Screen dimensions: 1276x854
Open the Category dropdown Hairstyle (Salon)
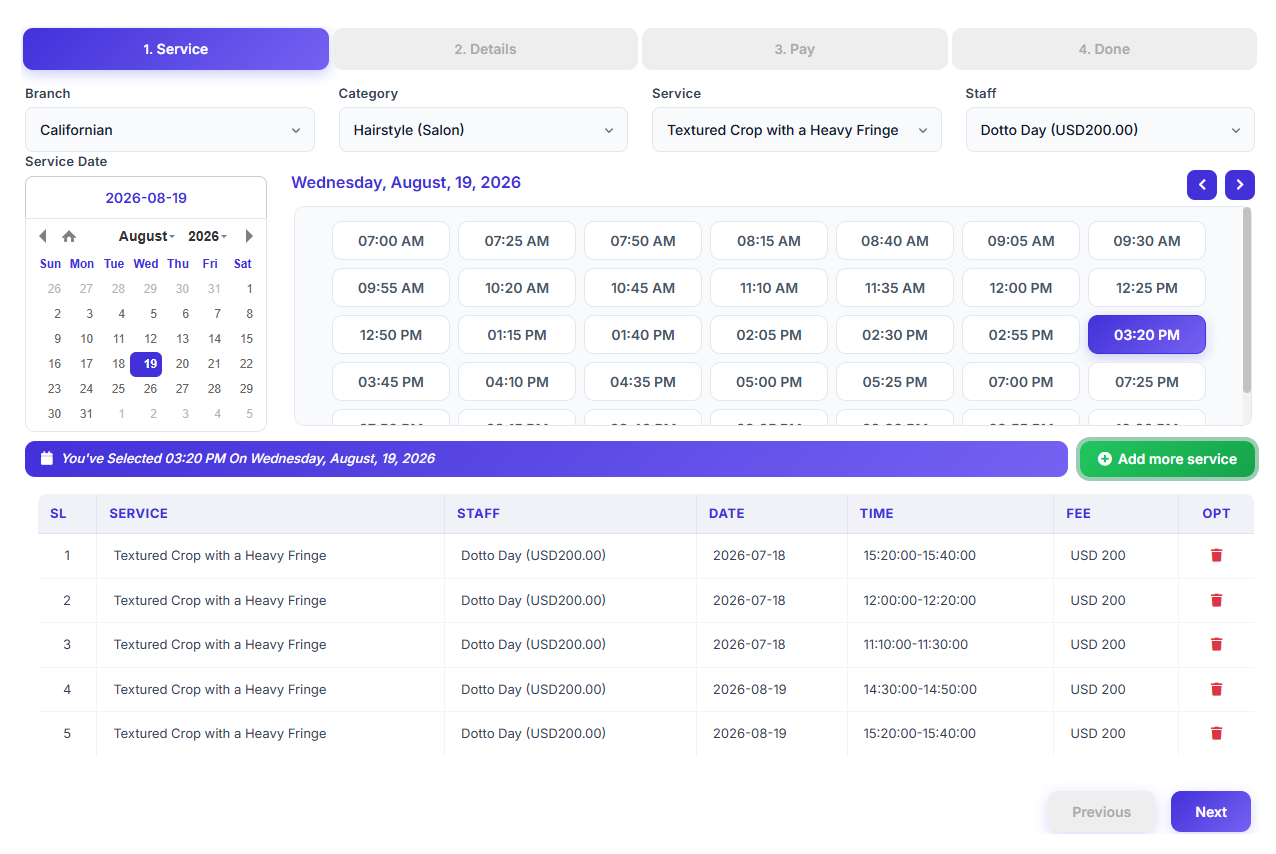tap(483, 130)
